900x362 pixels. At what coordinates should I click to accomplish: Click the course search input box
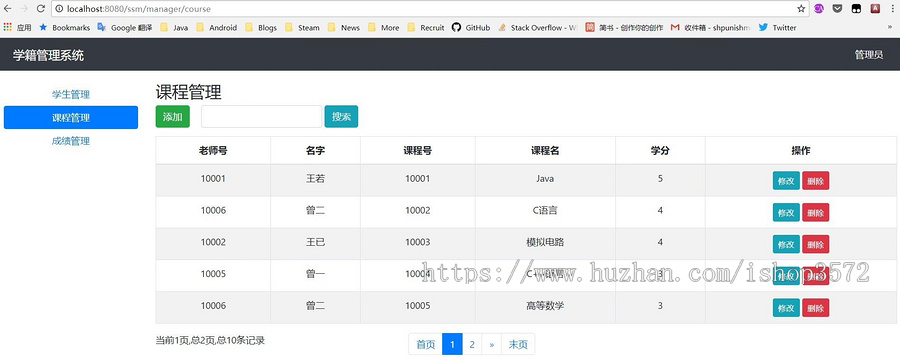tap(261, 116)
